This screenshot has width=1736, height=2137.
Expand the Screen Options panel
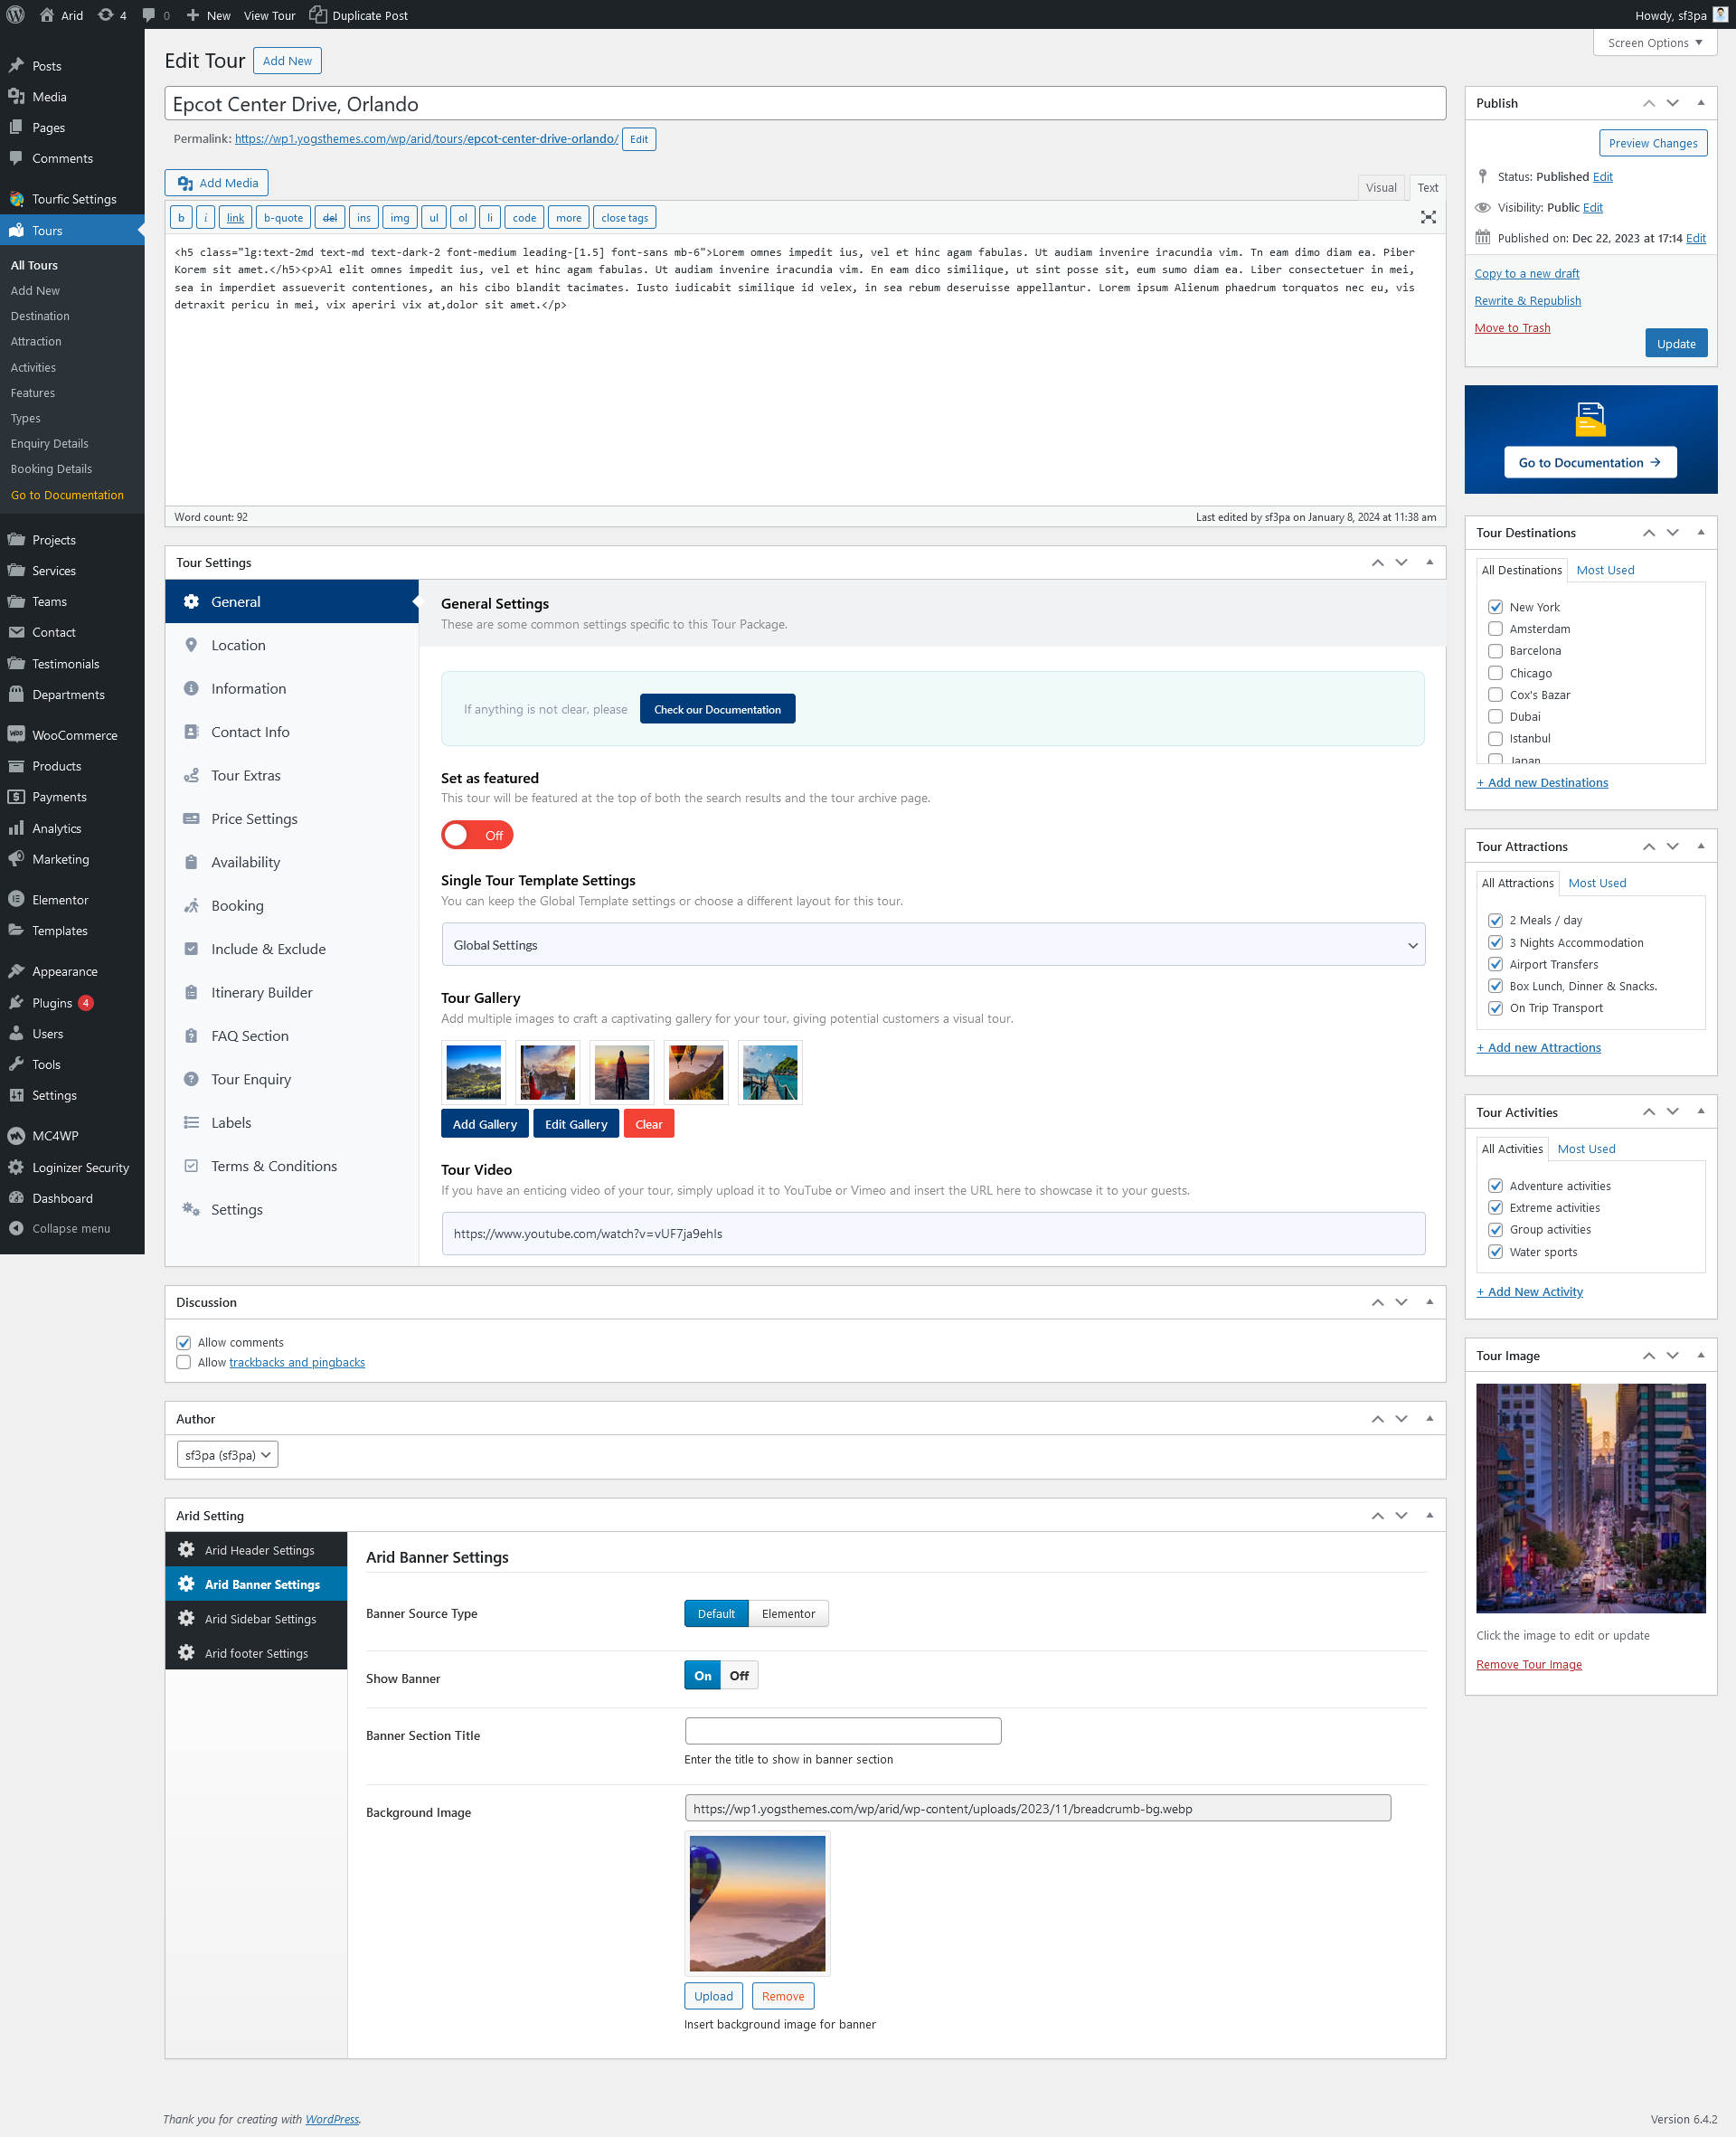1654,43
